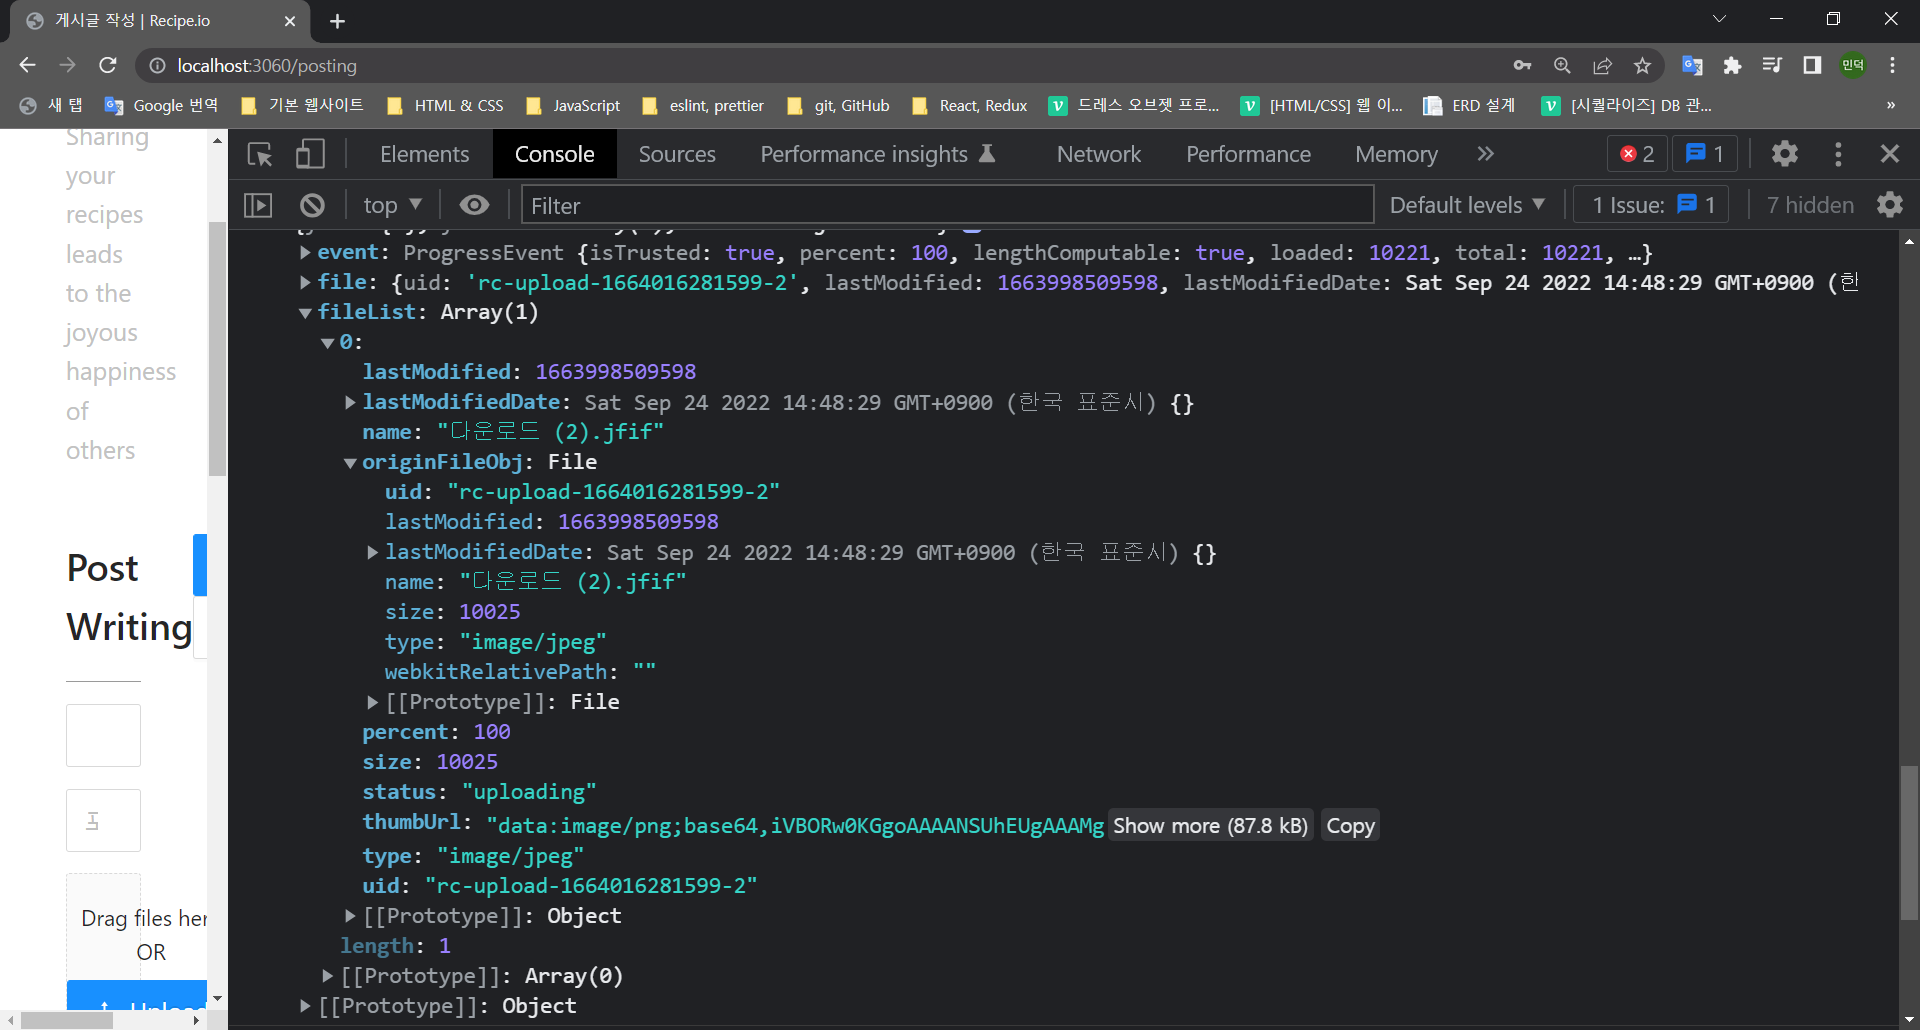1920x1030 pixels.
Task: Bookmark this page with the star
Action: 1642,65
